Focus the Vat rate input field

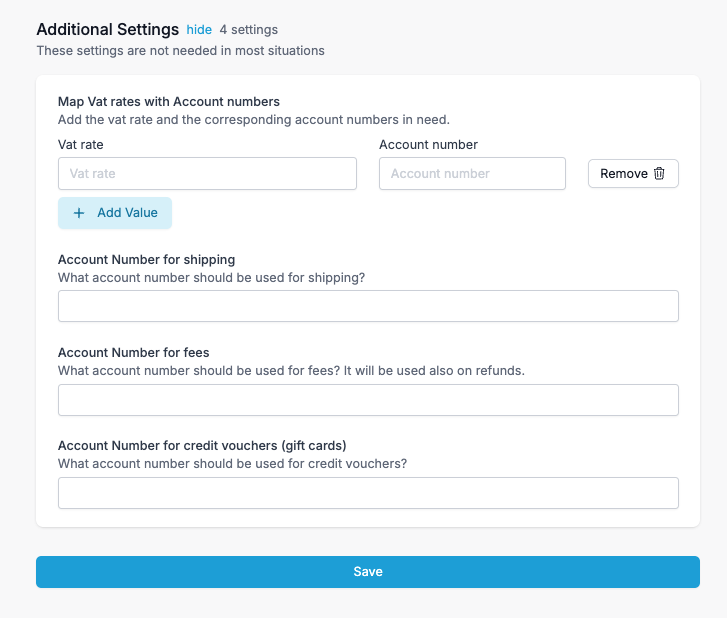click(207, 173)
